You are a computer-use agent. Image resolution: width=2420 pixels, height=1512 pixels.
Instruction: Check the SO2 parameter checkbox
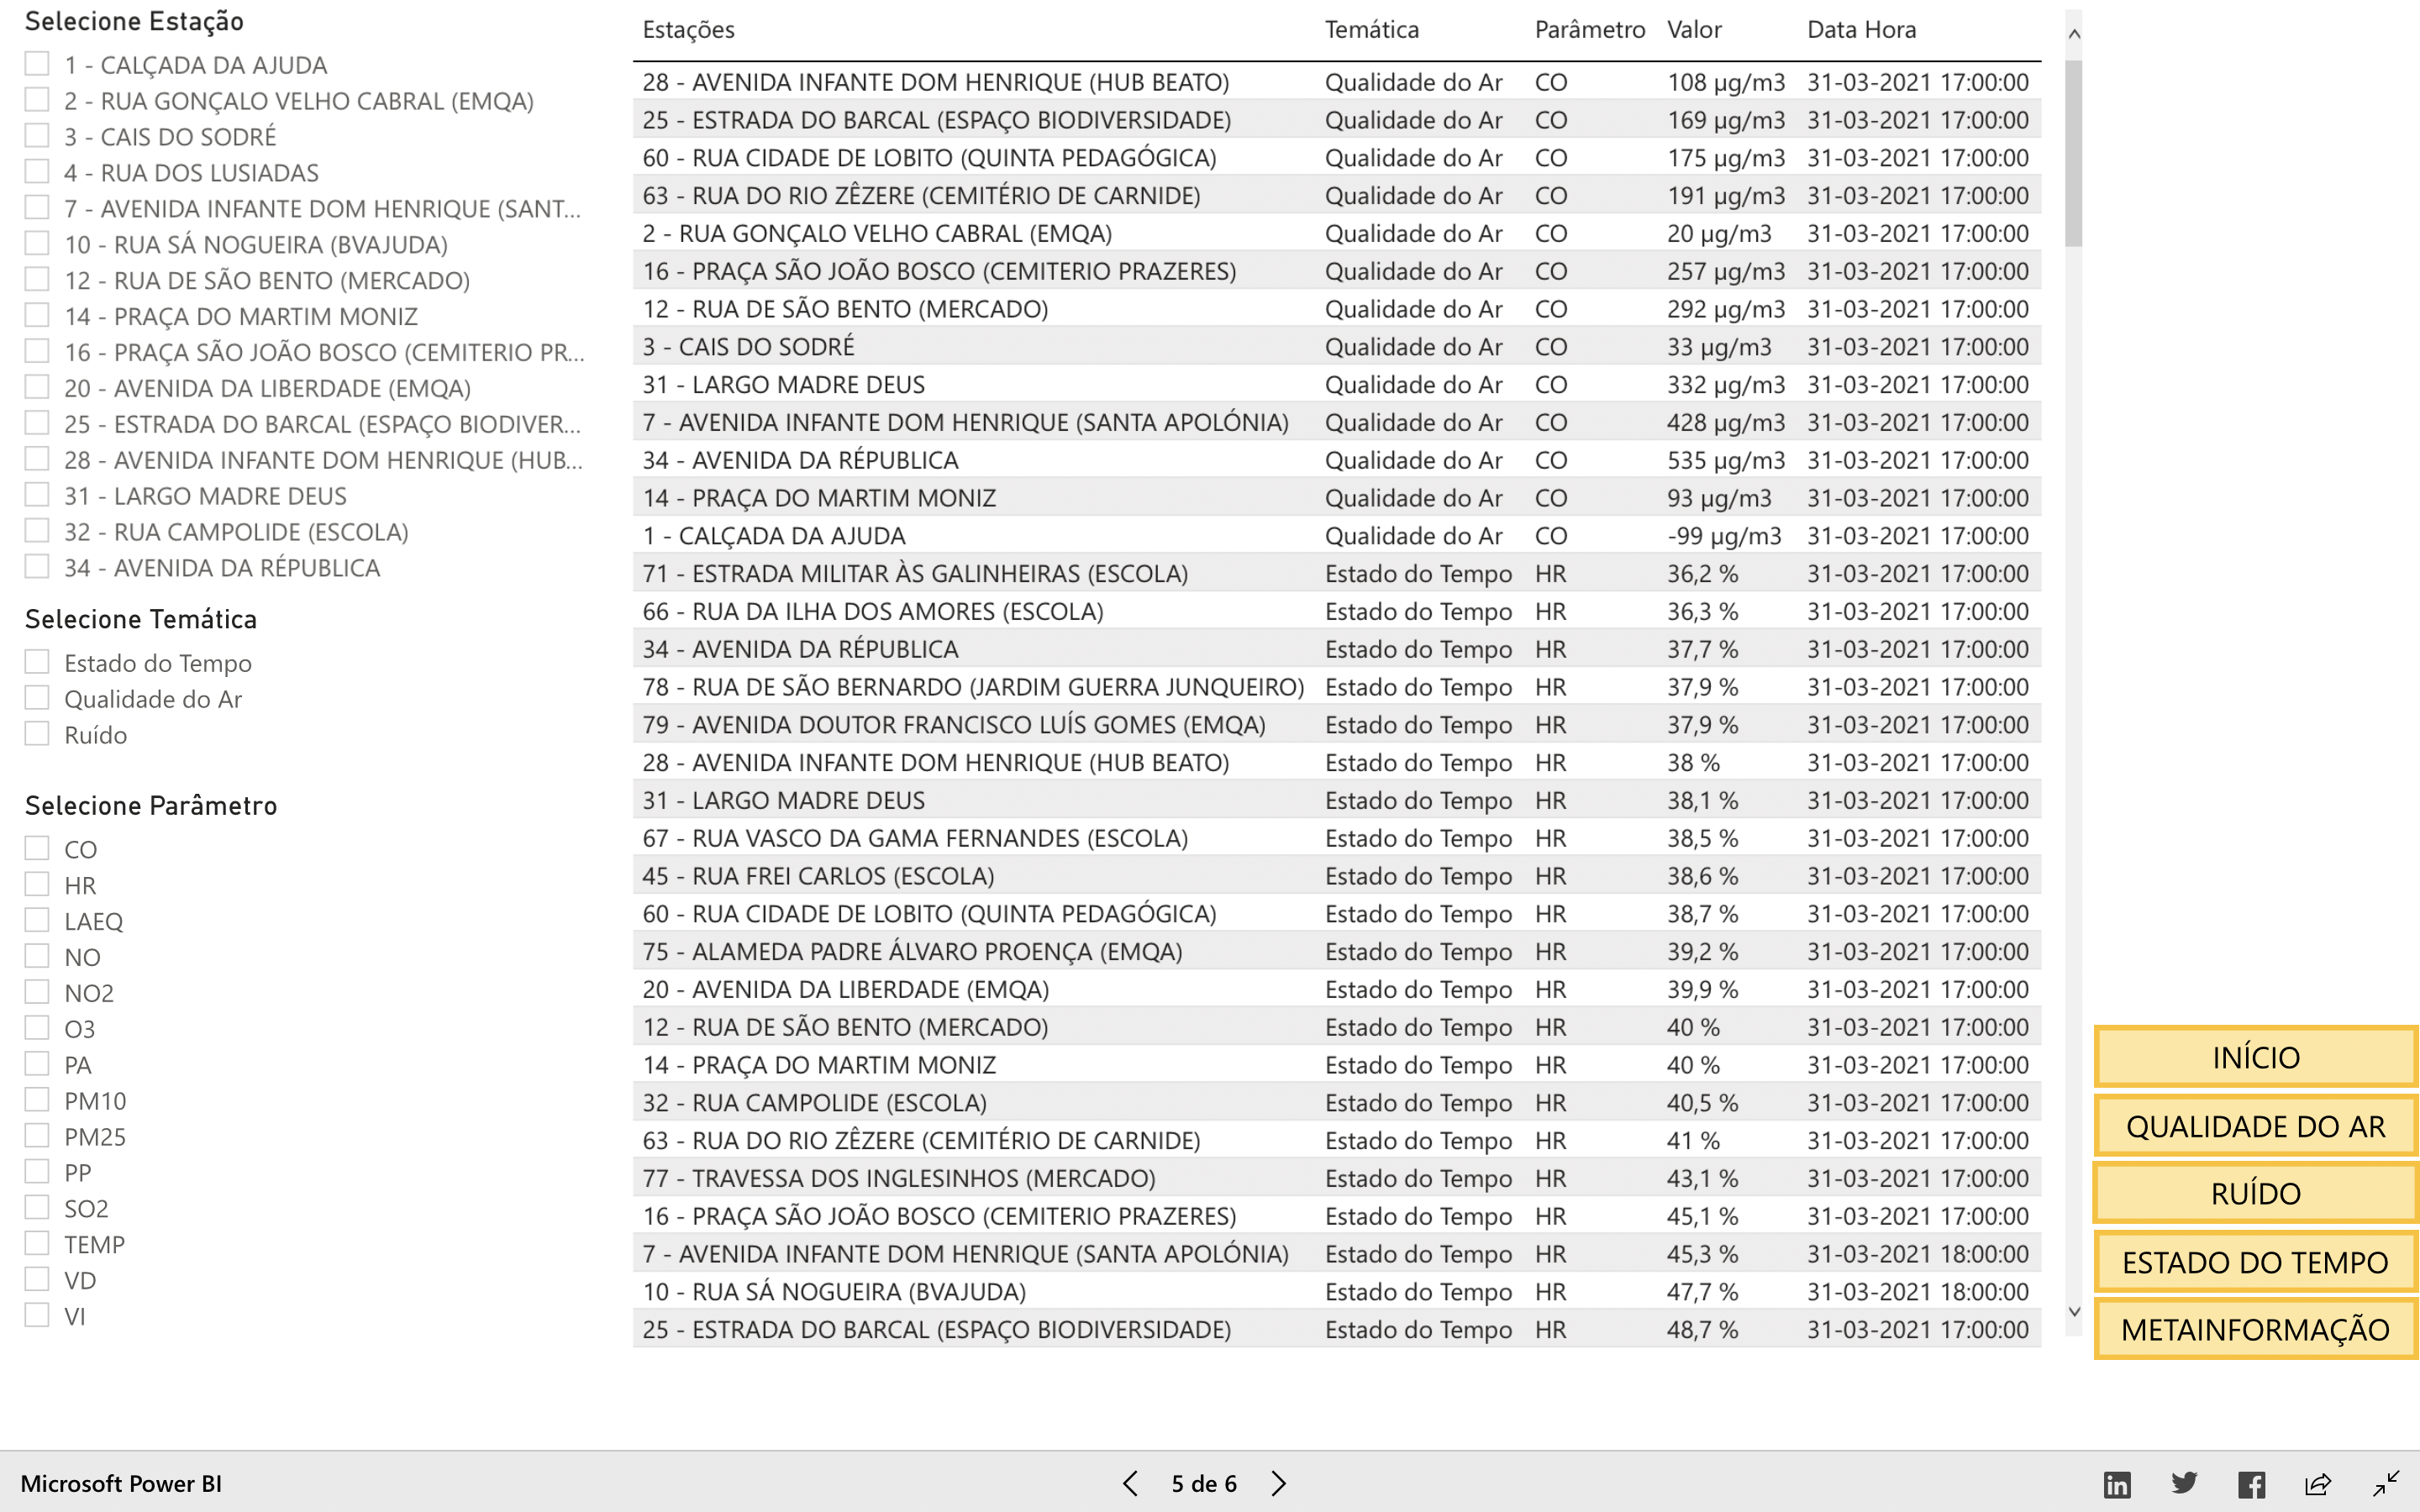point(37,1208)
